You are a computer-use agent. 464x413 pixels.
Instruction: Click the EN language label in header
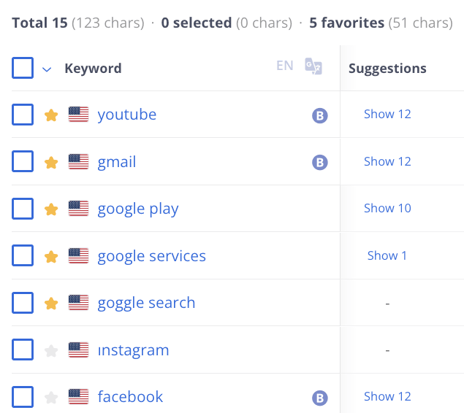pos(285,66)
